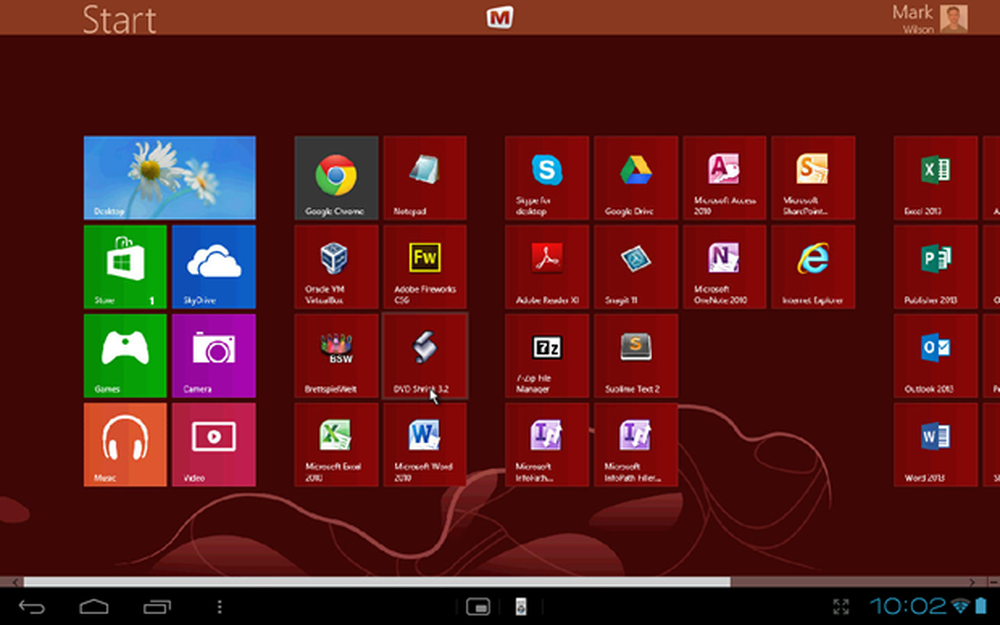The height and width of the screenshot is (625, 1000).
Task: Open the Publisher 2013 tile
Action: (x=936, y=267)
